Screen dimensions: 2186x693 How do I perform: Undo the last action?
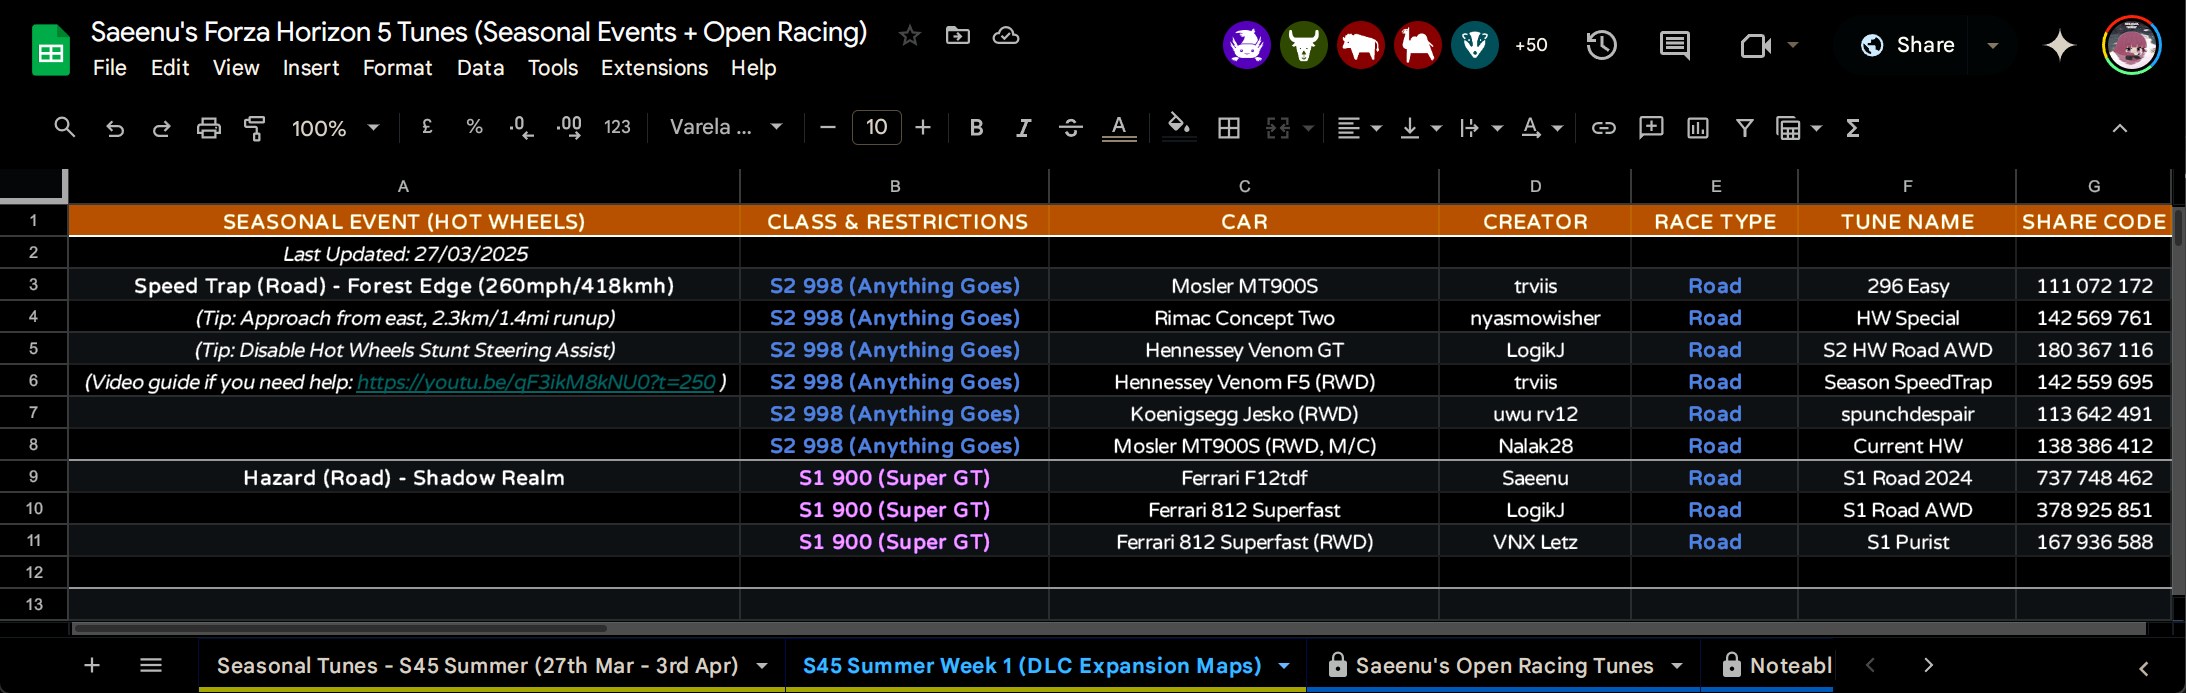coord(115,128)
